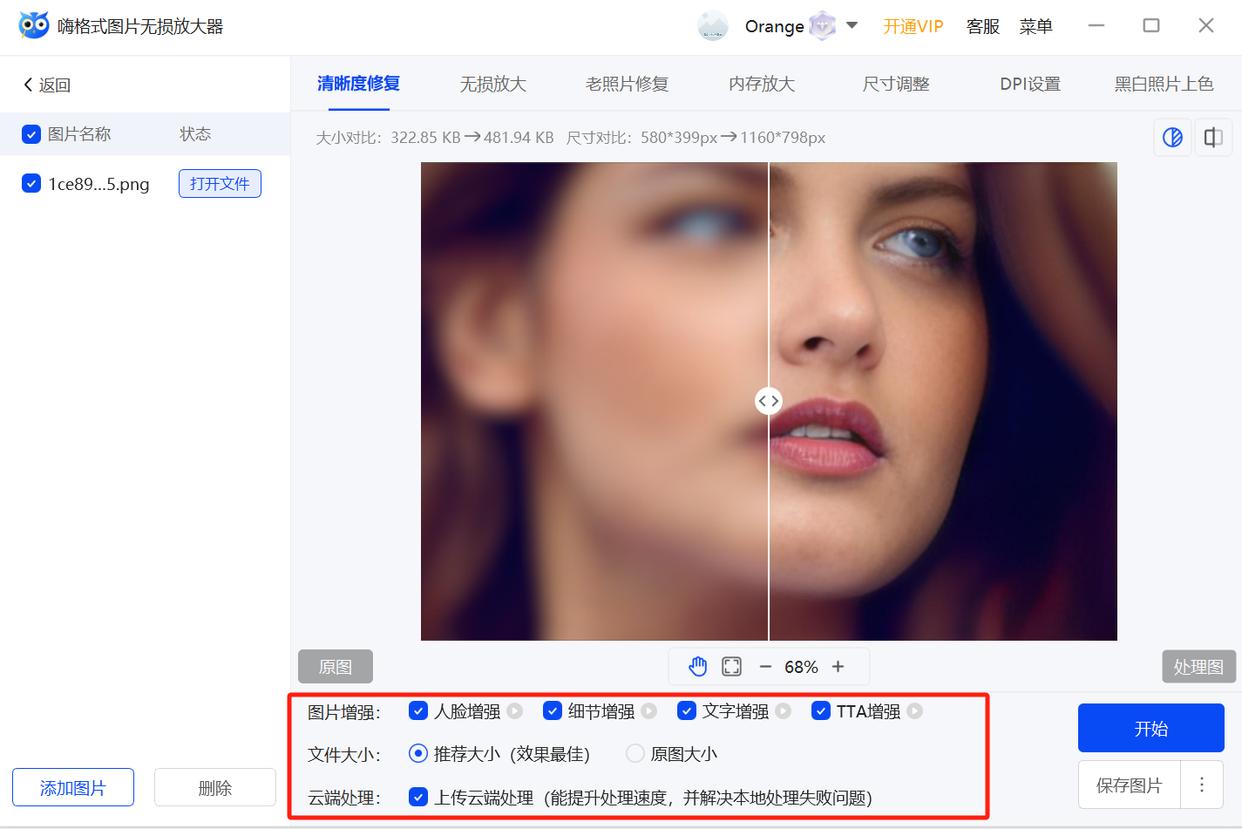The height and width of the screenshot is (829, 1242).
Task: Switch to DPI设置 tab
Action: tap(1030, 84)
